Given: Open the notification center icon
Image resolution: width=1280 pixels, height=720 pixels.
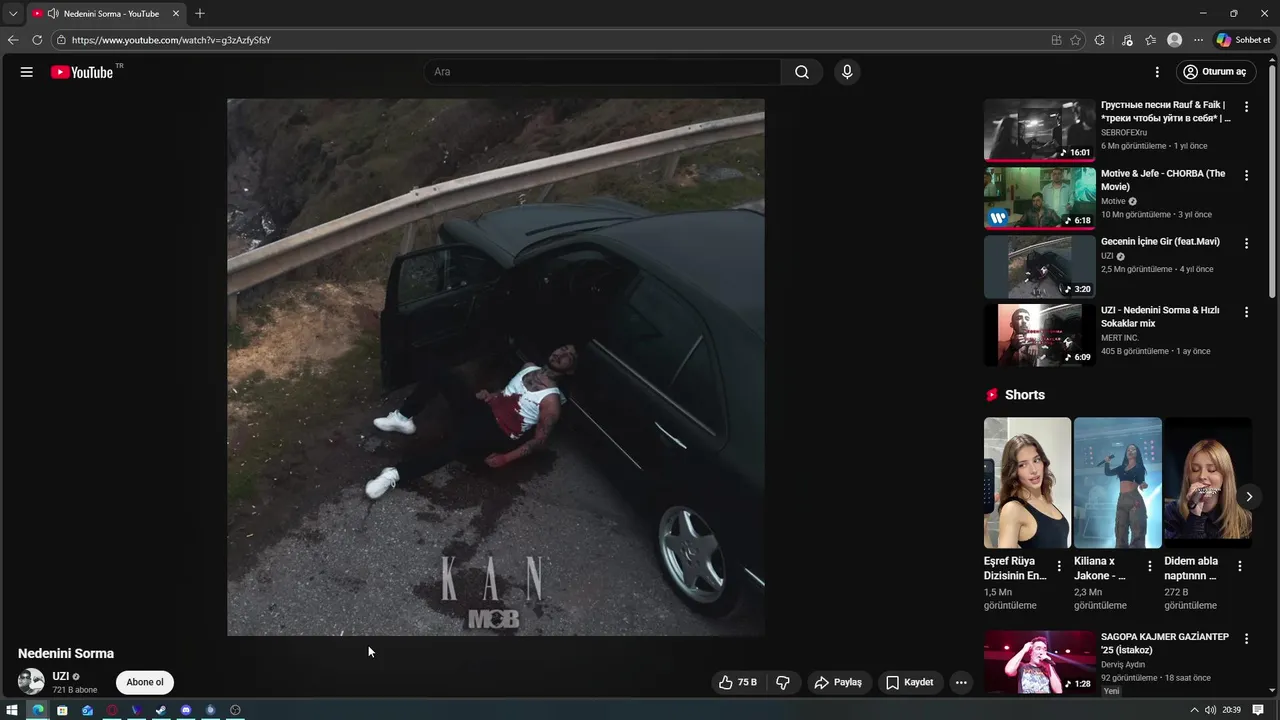Looking at the screenshot, I should pyautogui.click(x=1258, y=710).
